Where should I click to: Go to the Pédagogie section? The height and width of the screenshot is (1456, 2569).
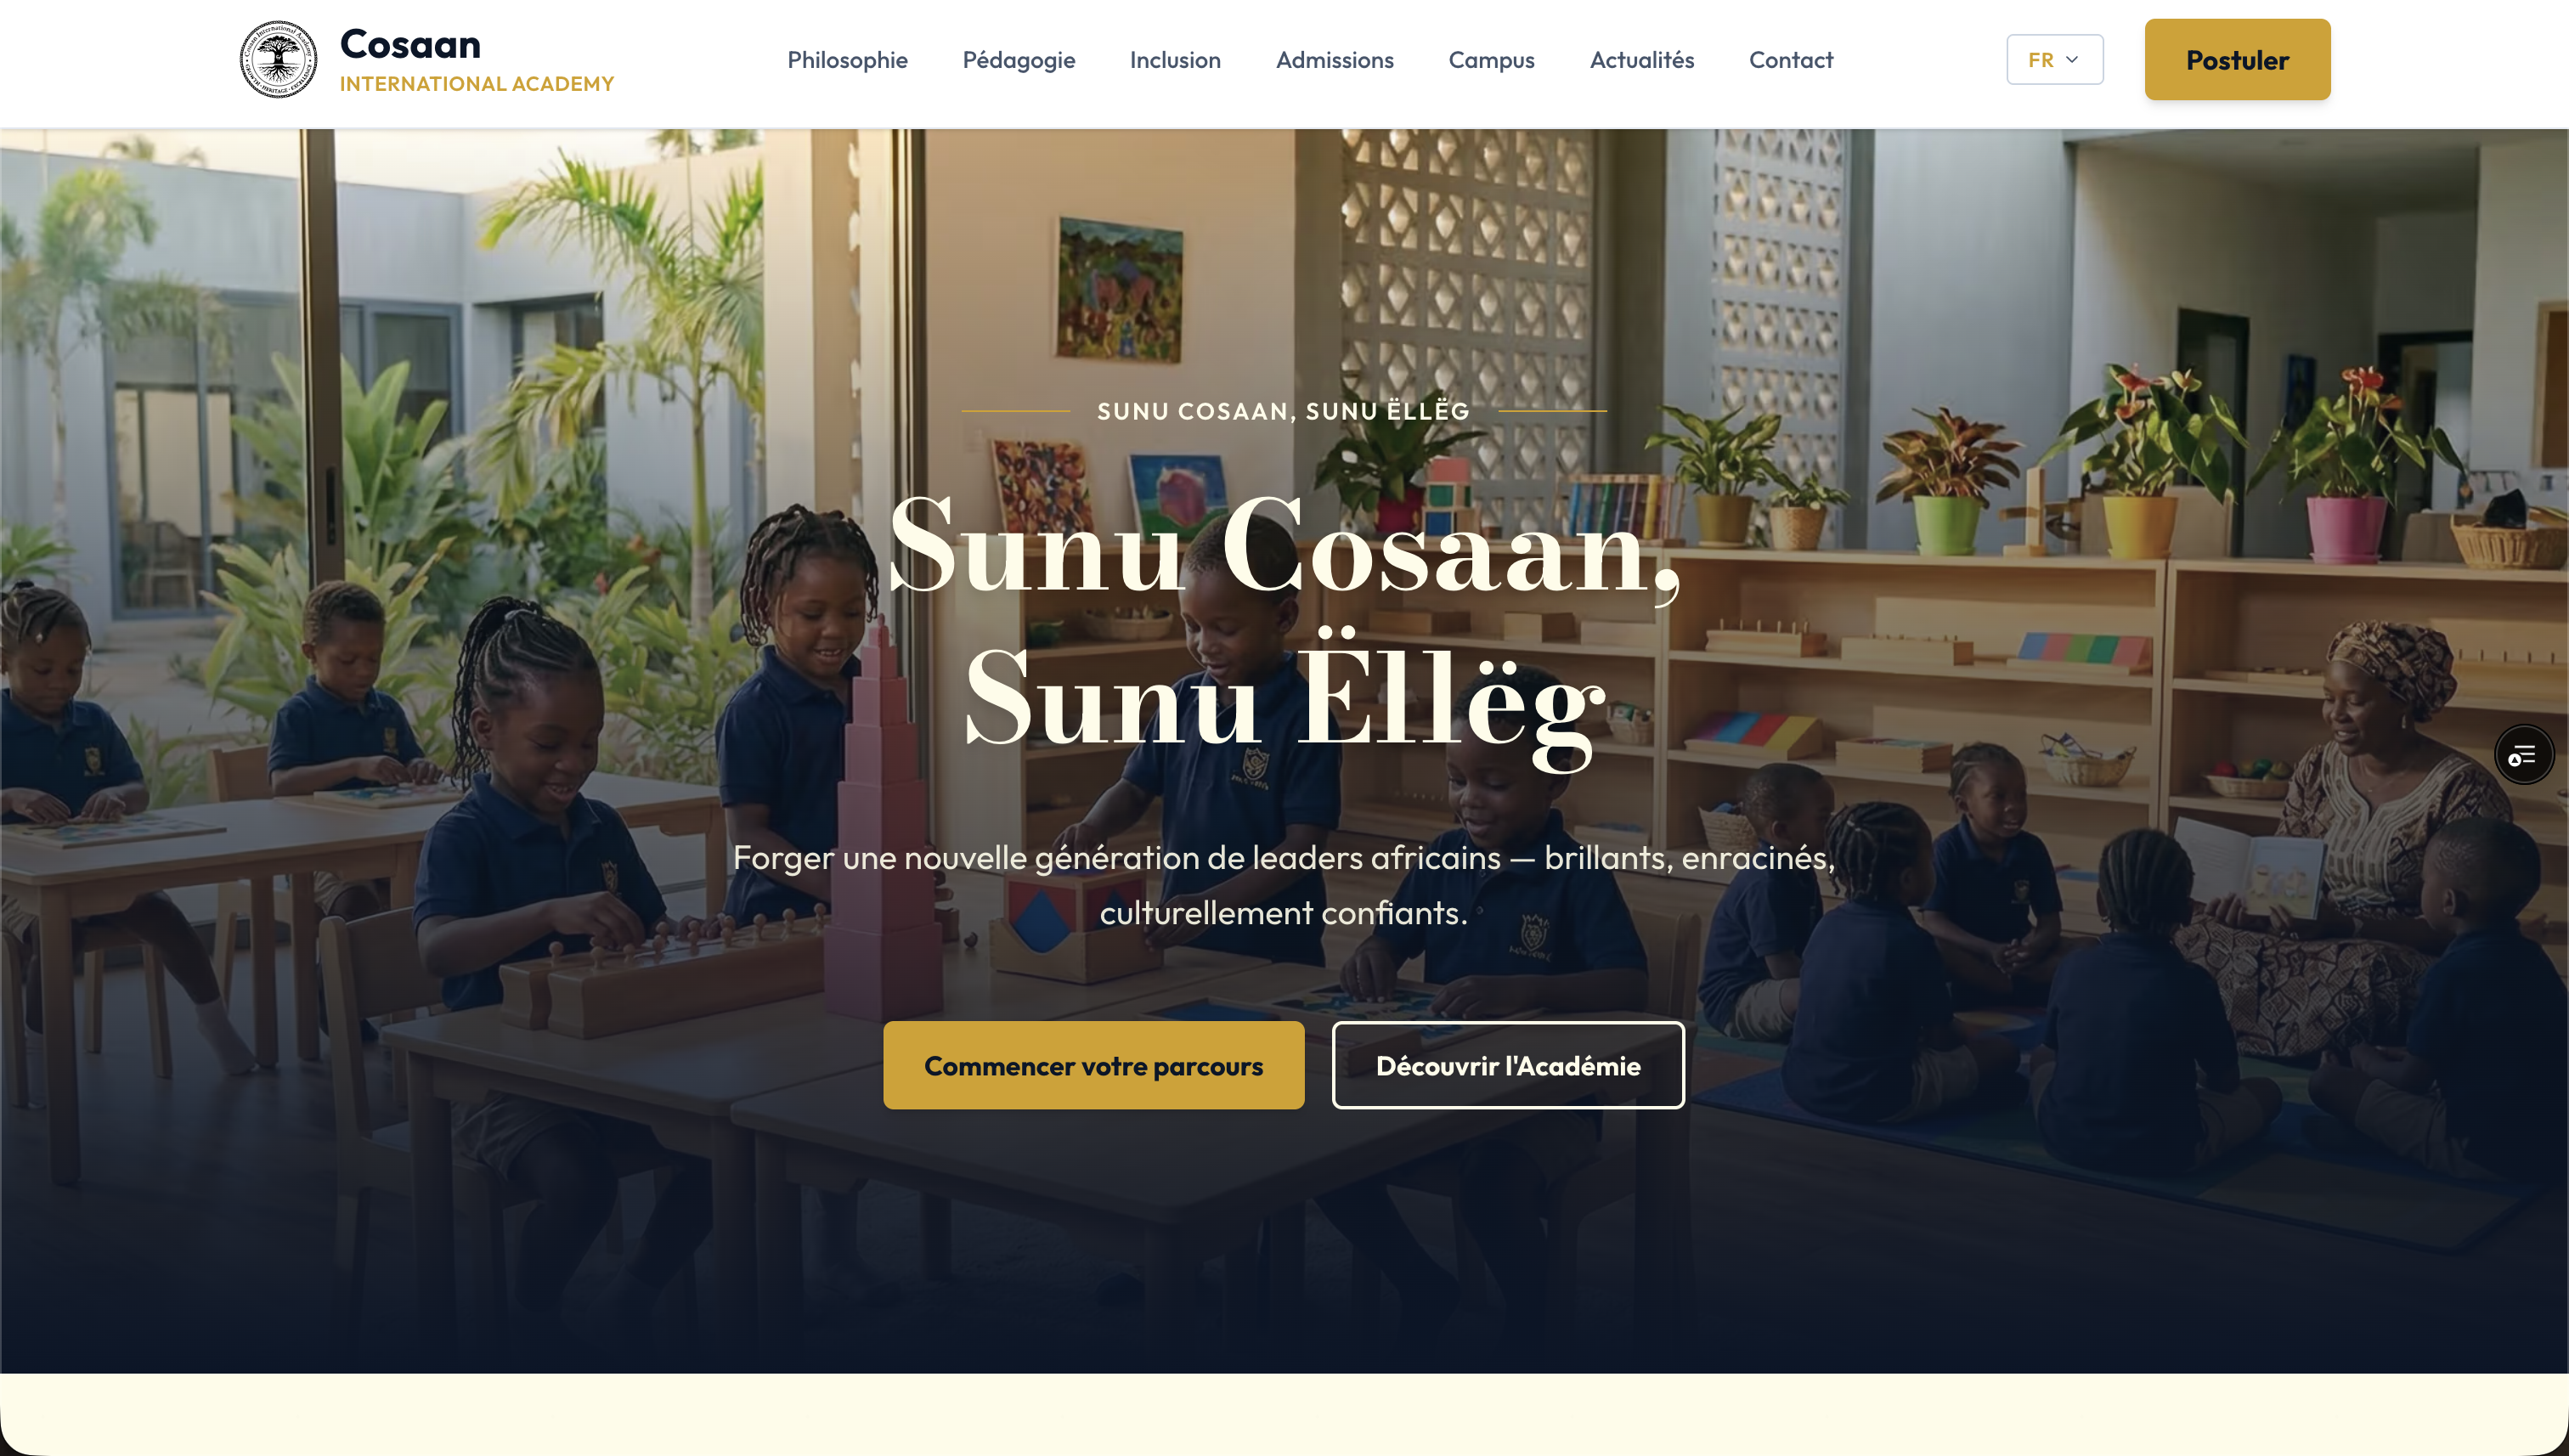click(x=1018, y=60)
